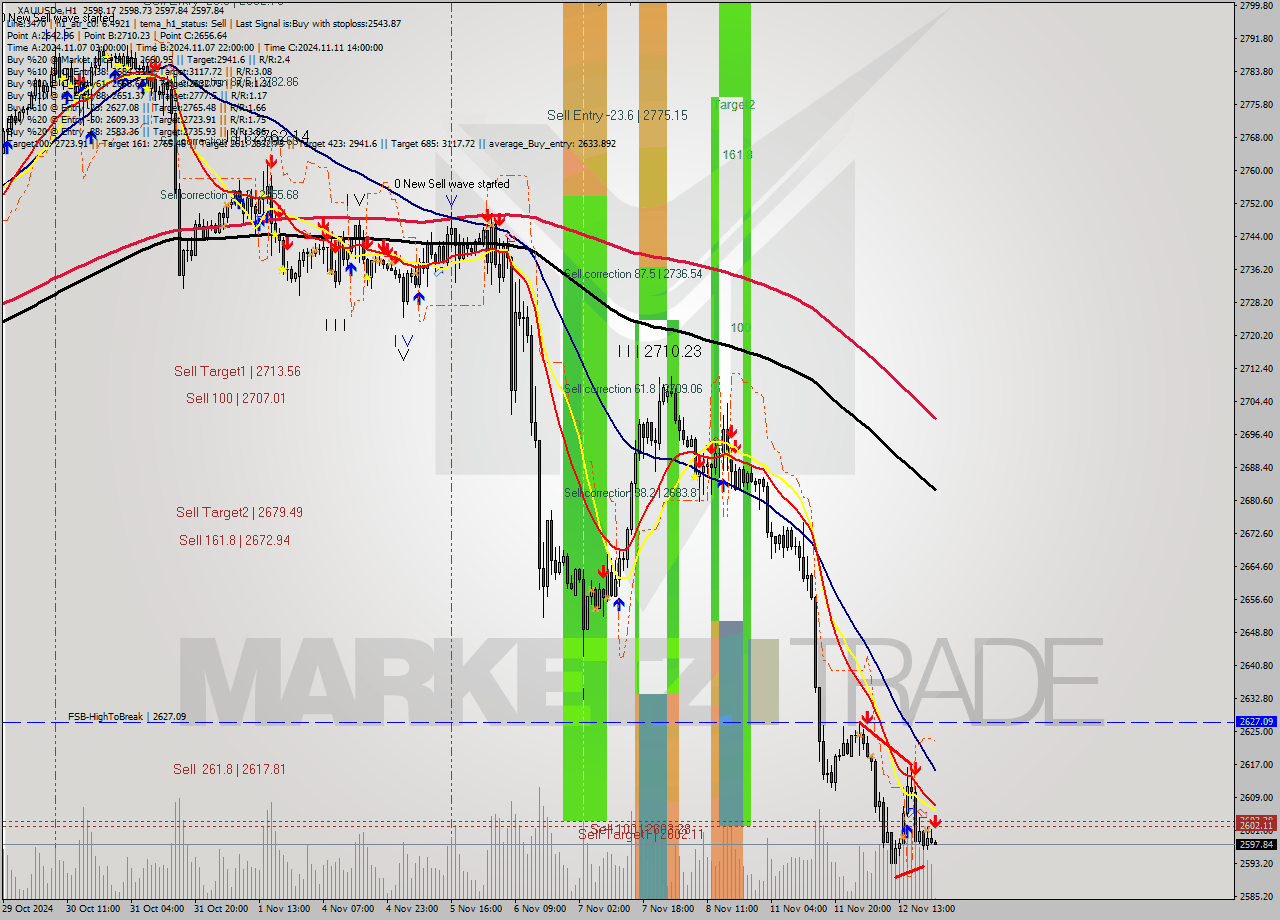Click the 'average_Buy_entry: 2633.892' text

551,143
